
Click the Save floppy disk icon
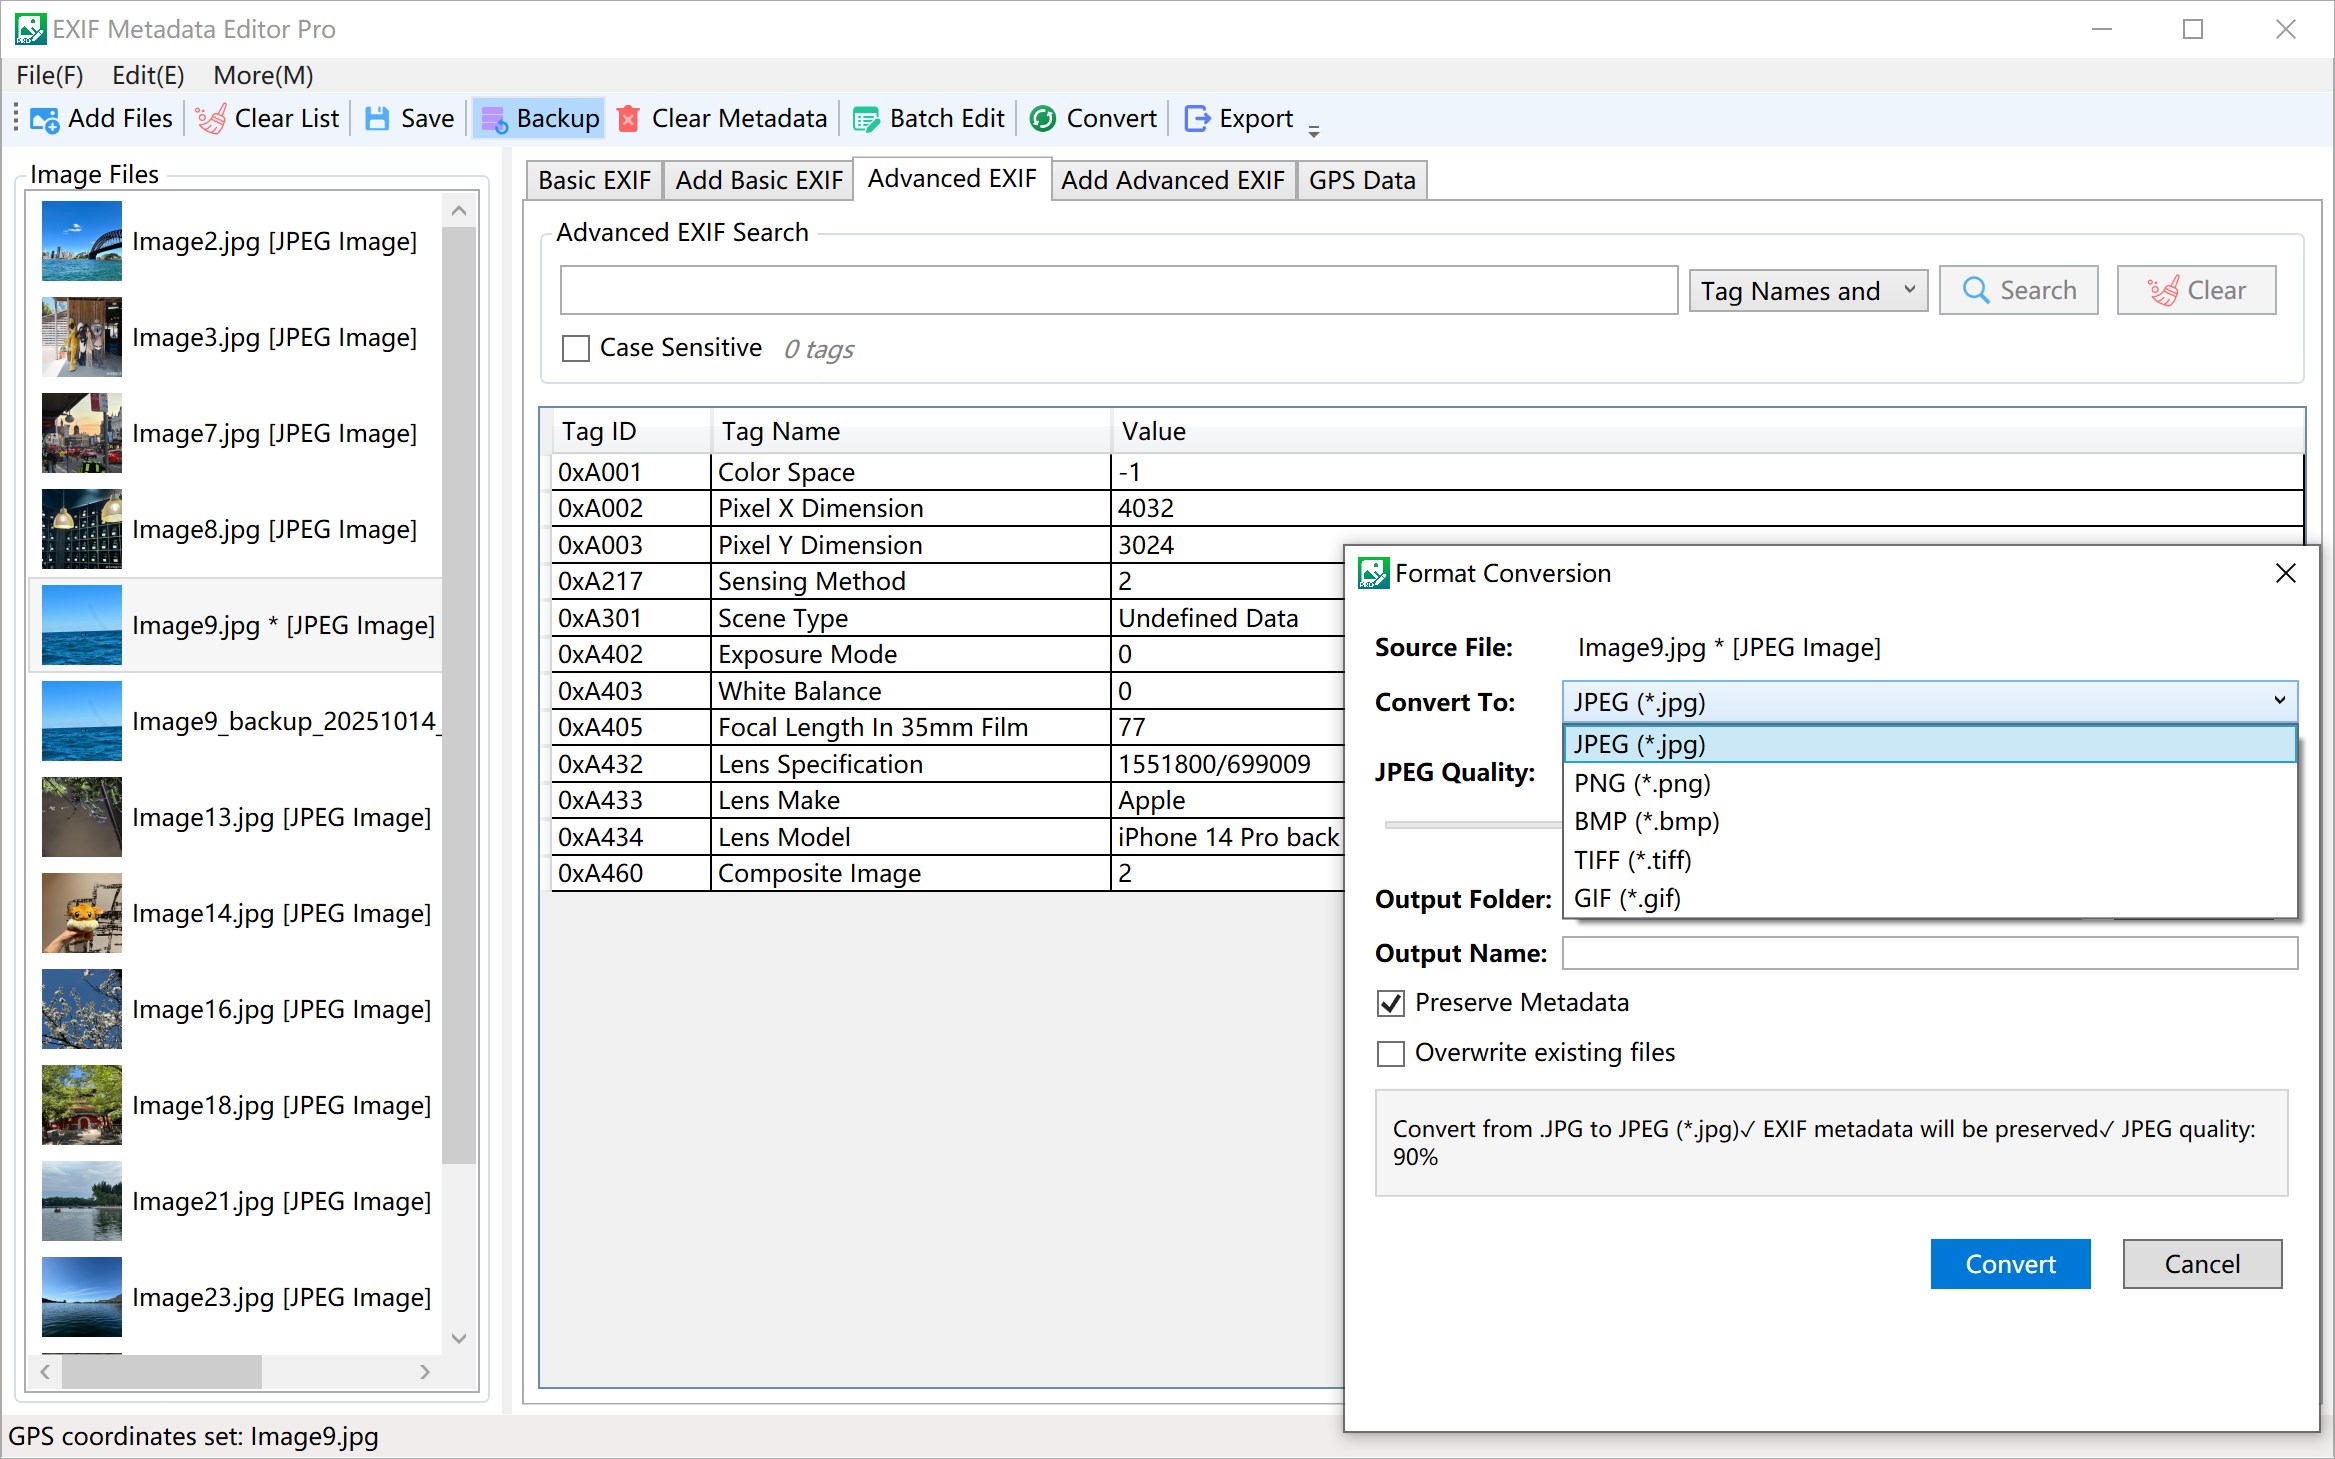[377, 119]
